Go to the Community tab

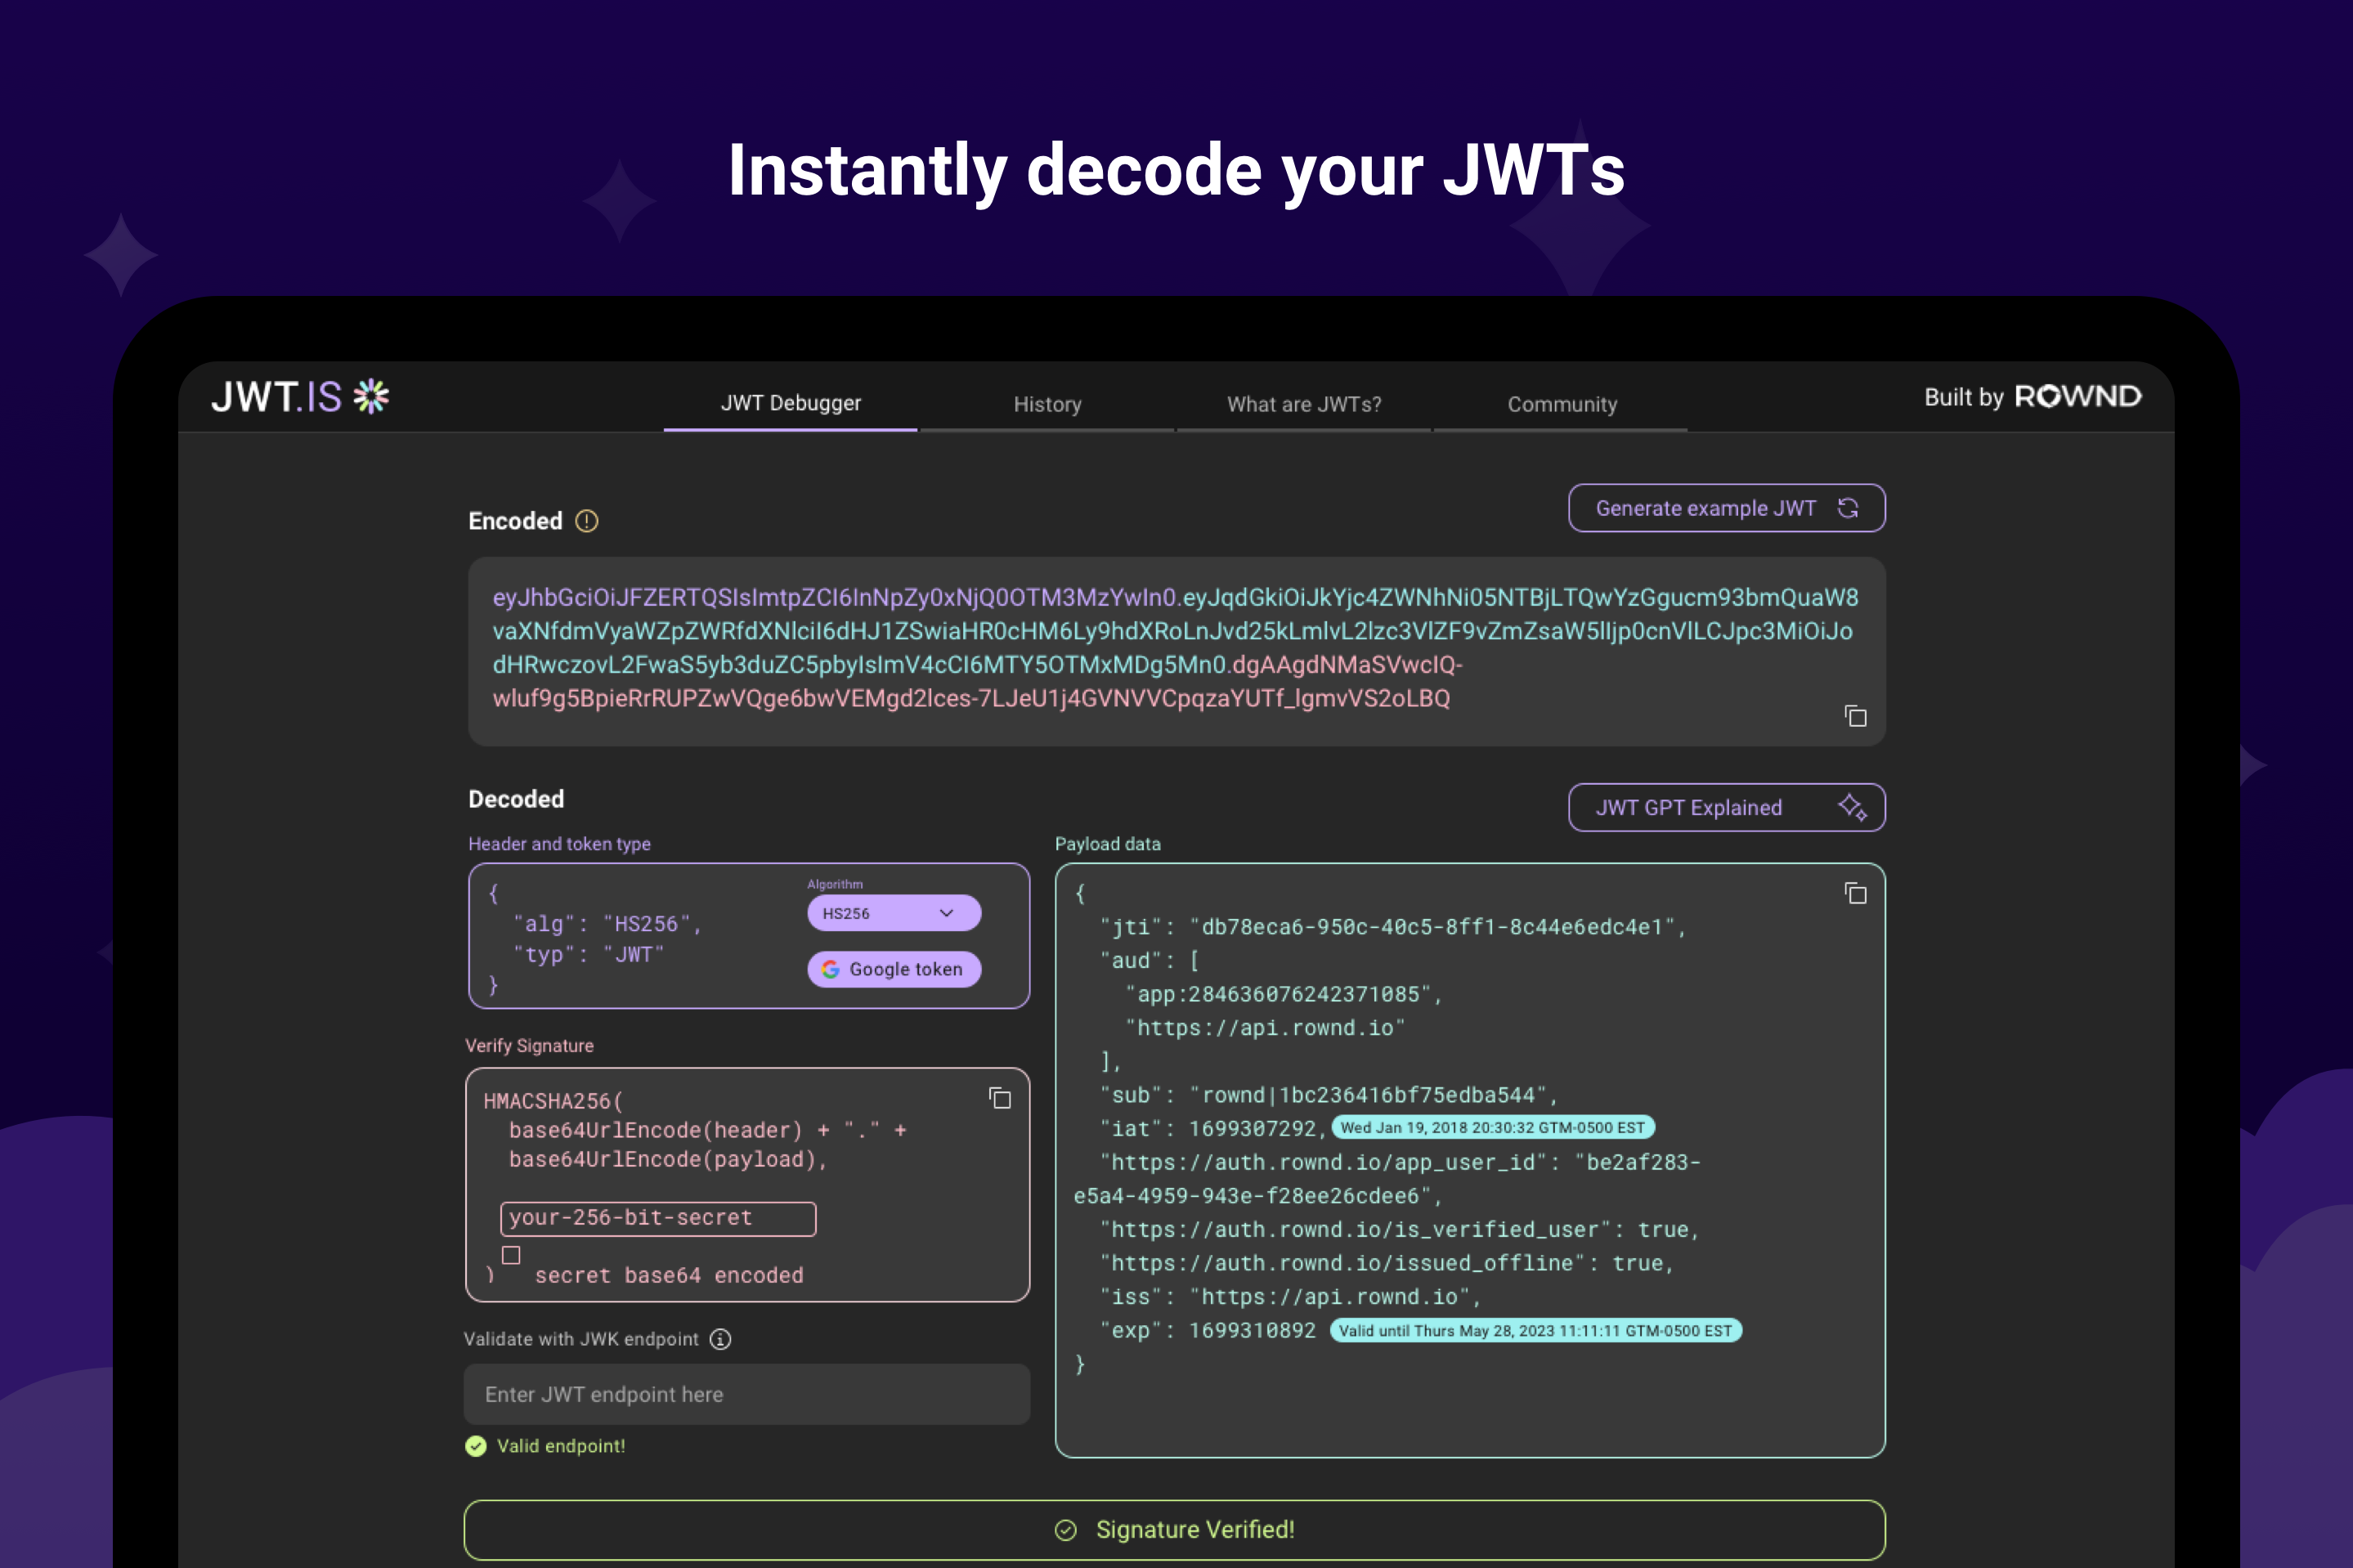click(1561, 404)
